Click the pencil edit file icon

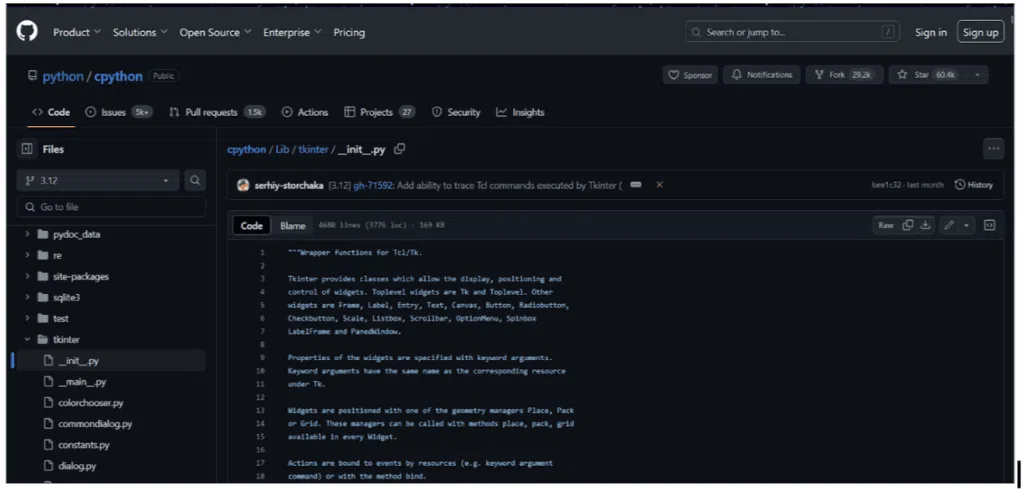click(949, 225)
